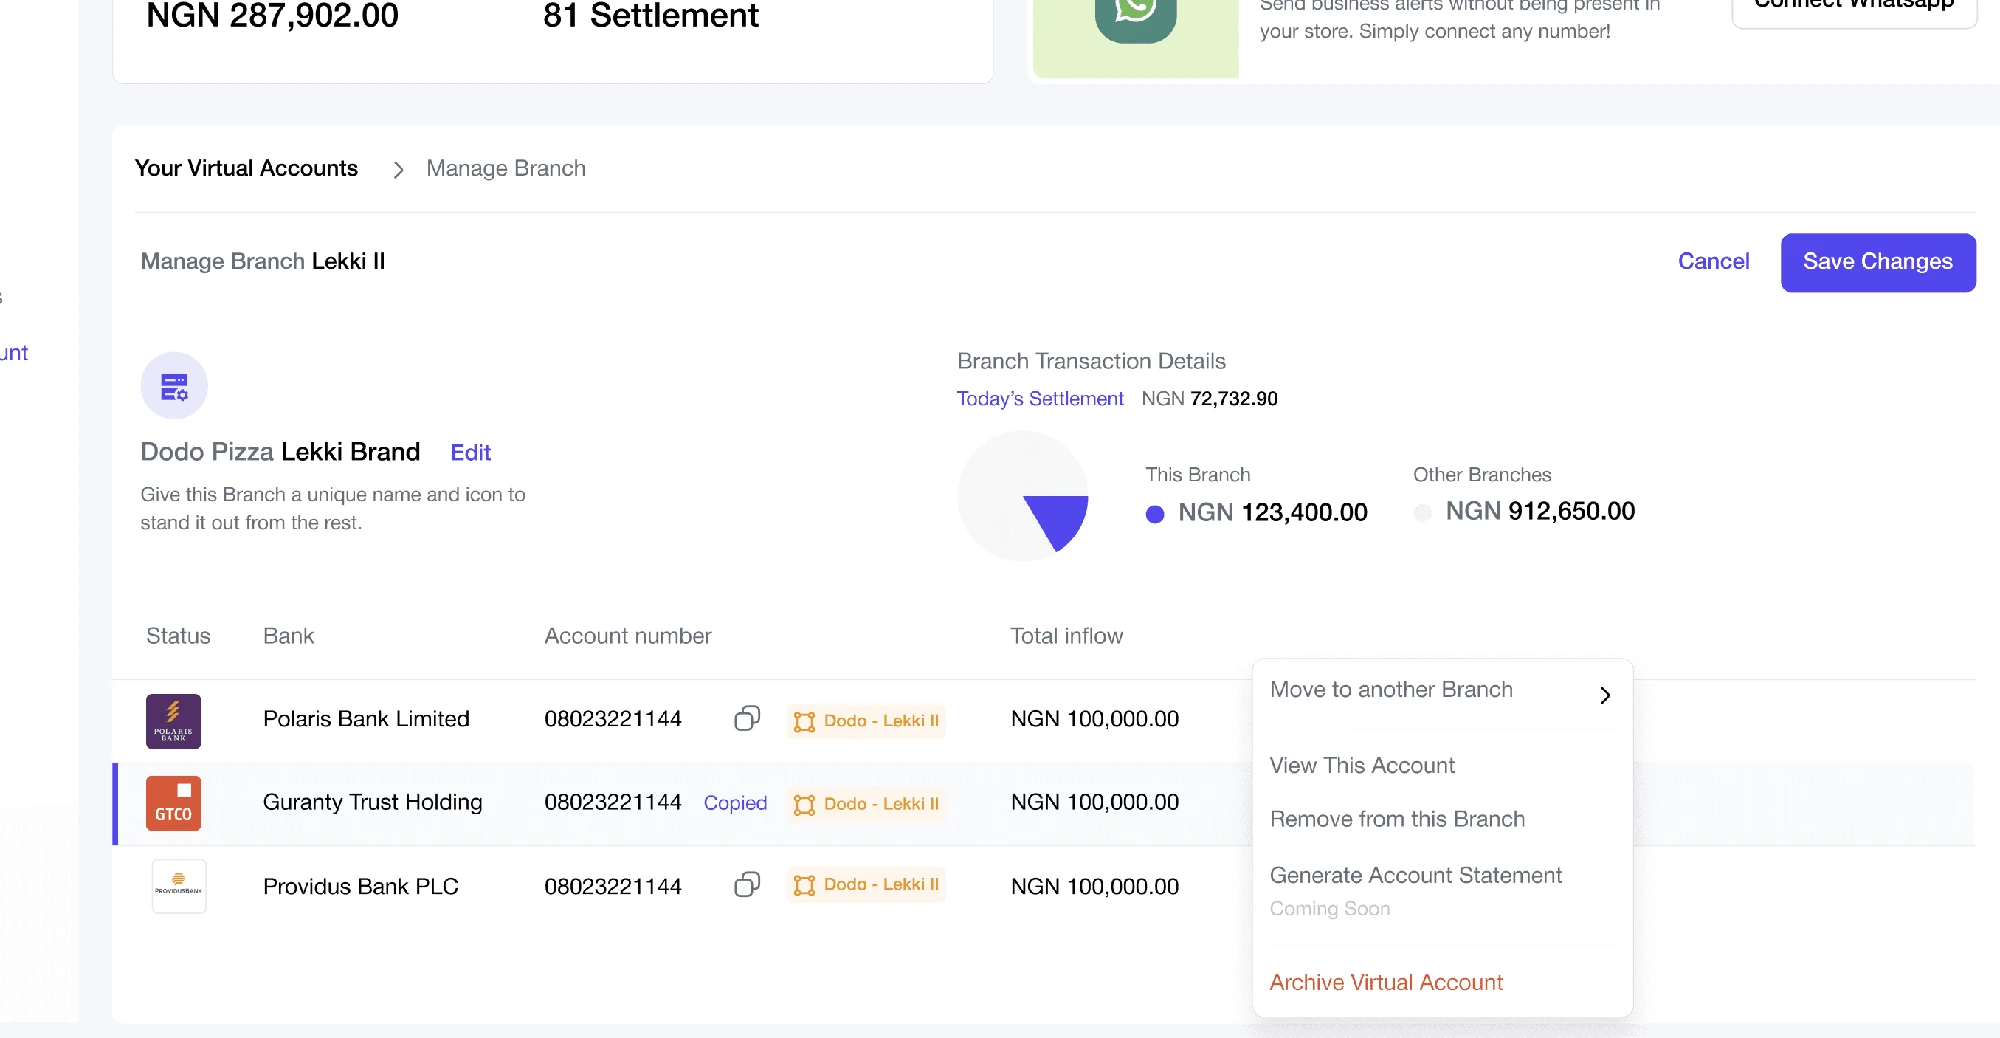Copy Polaris Bank account number
Screen dimensions: 2000x1038
pos(747,718)
